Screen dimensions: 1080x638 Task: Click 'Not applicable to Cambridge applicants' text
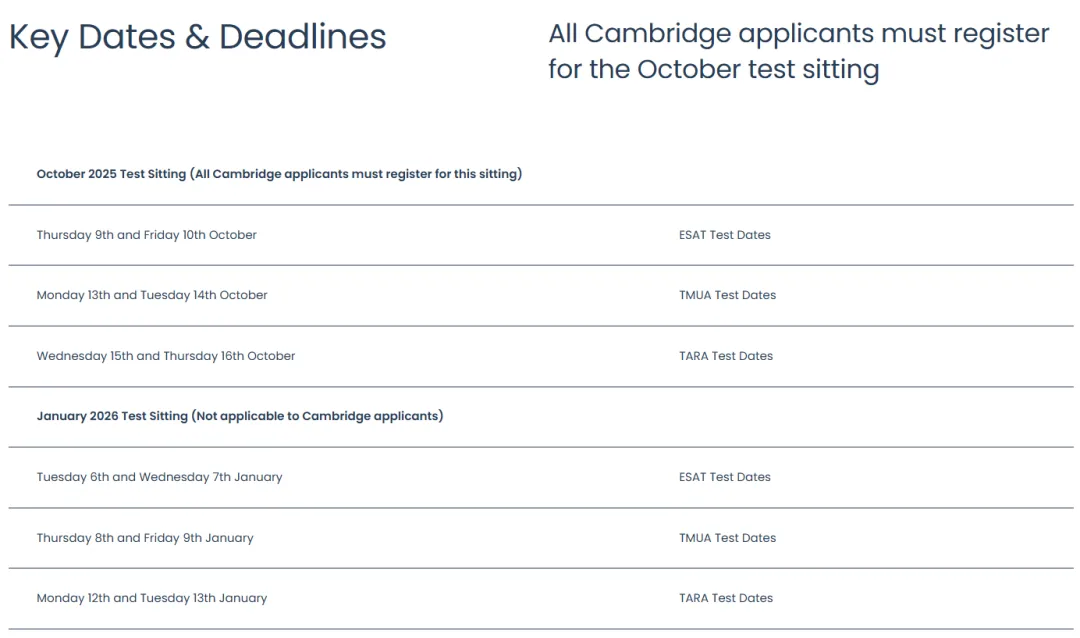[318, 416]
